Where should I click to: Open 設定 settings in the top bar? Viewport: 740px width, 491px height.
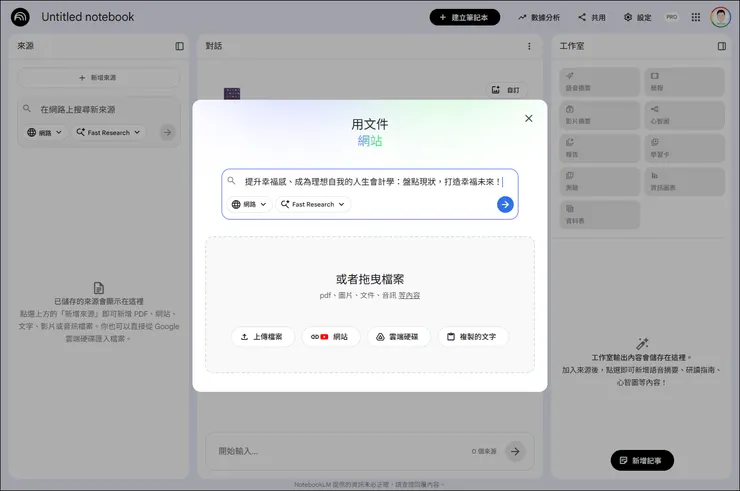[x=638, y=17]
